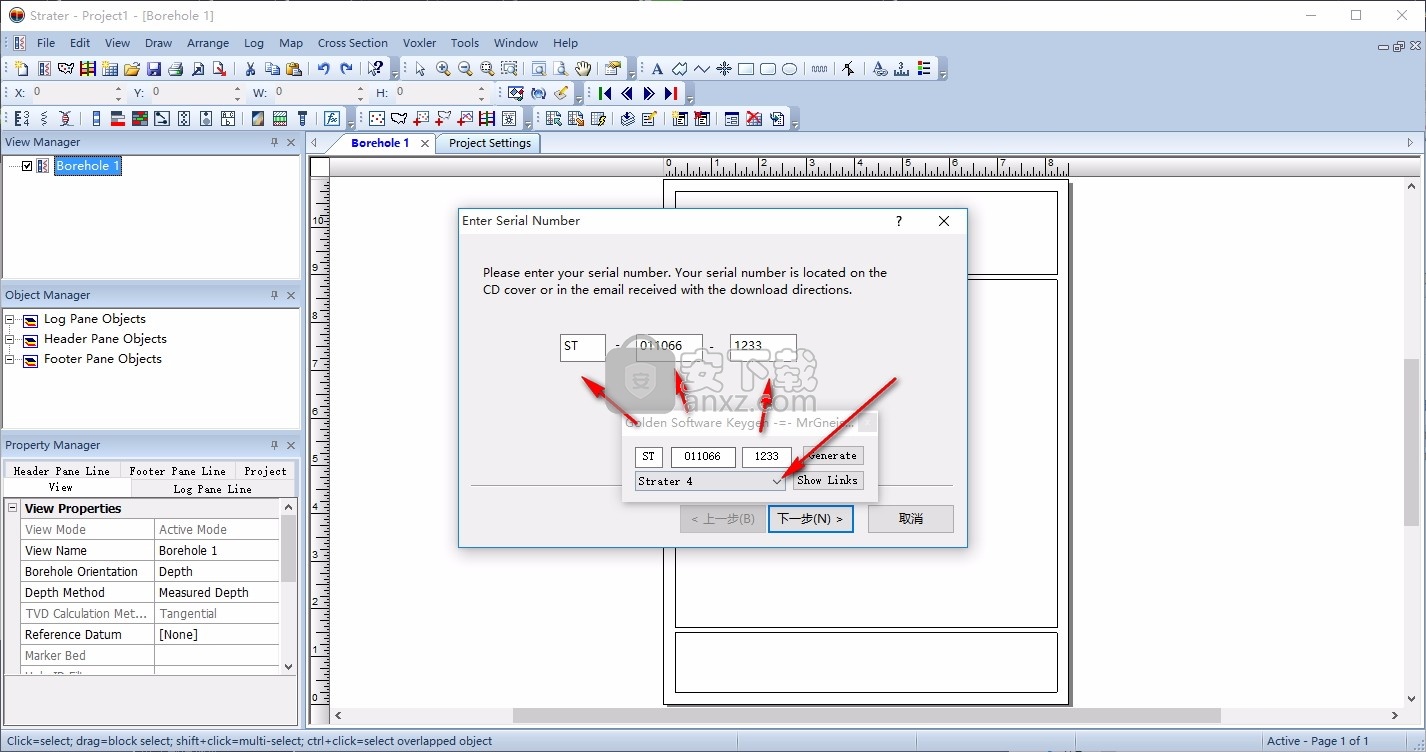Viewport: 1426px width, 752px height.
Task: Open the Draw menu
Action: pyautogui.click(x=158, y=43)
